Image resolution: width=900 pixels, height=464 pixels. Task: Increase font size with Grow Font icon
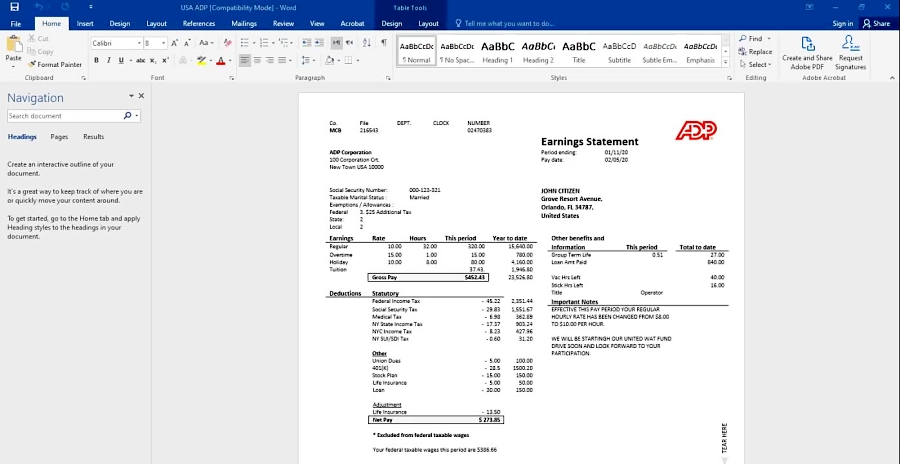[x=174, y=43]
